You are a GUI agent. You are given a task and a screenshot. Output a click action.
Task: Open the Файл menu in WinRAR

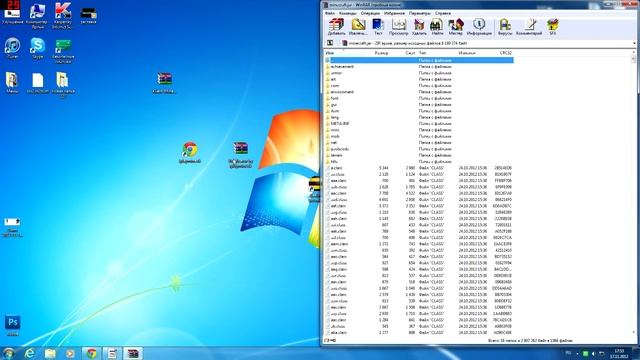(x=330, y=13)
